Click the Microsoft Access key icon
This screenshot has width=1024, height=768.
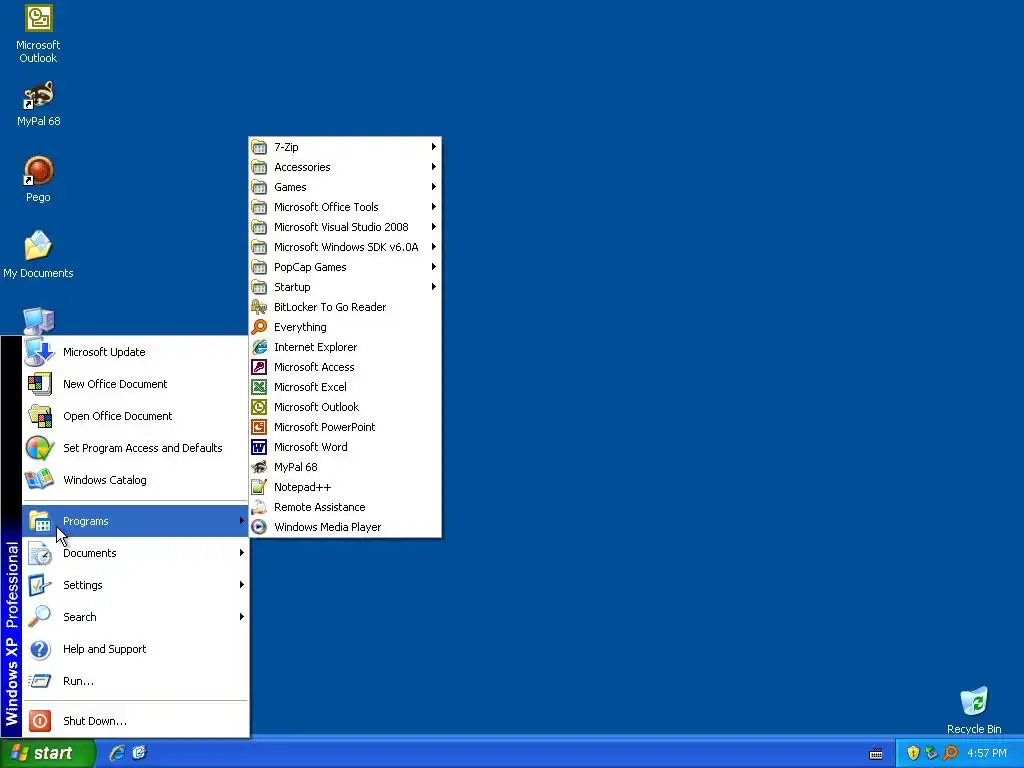pos(259,367)
